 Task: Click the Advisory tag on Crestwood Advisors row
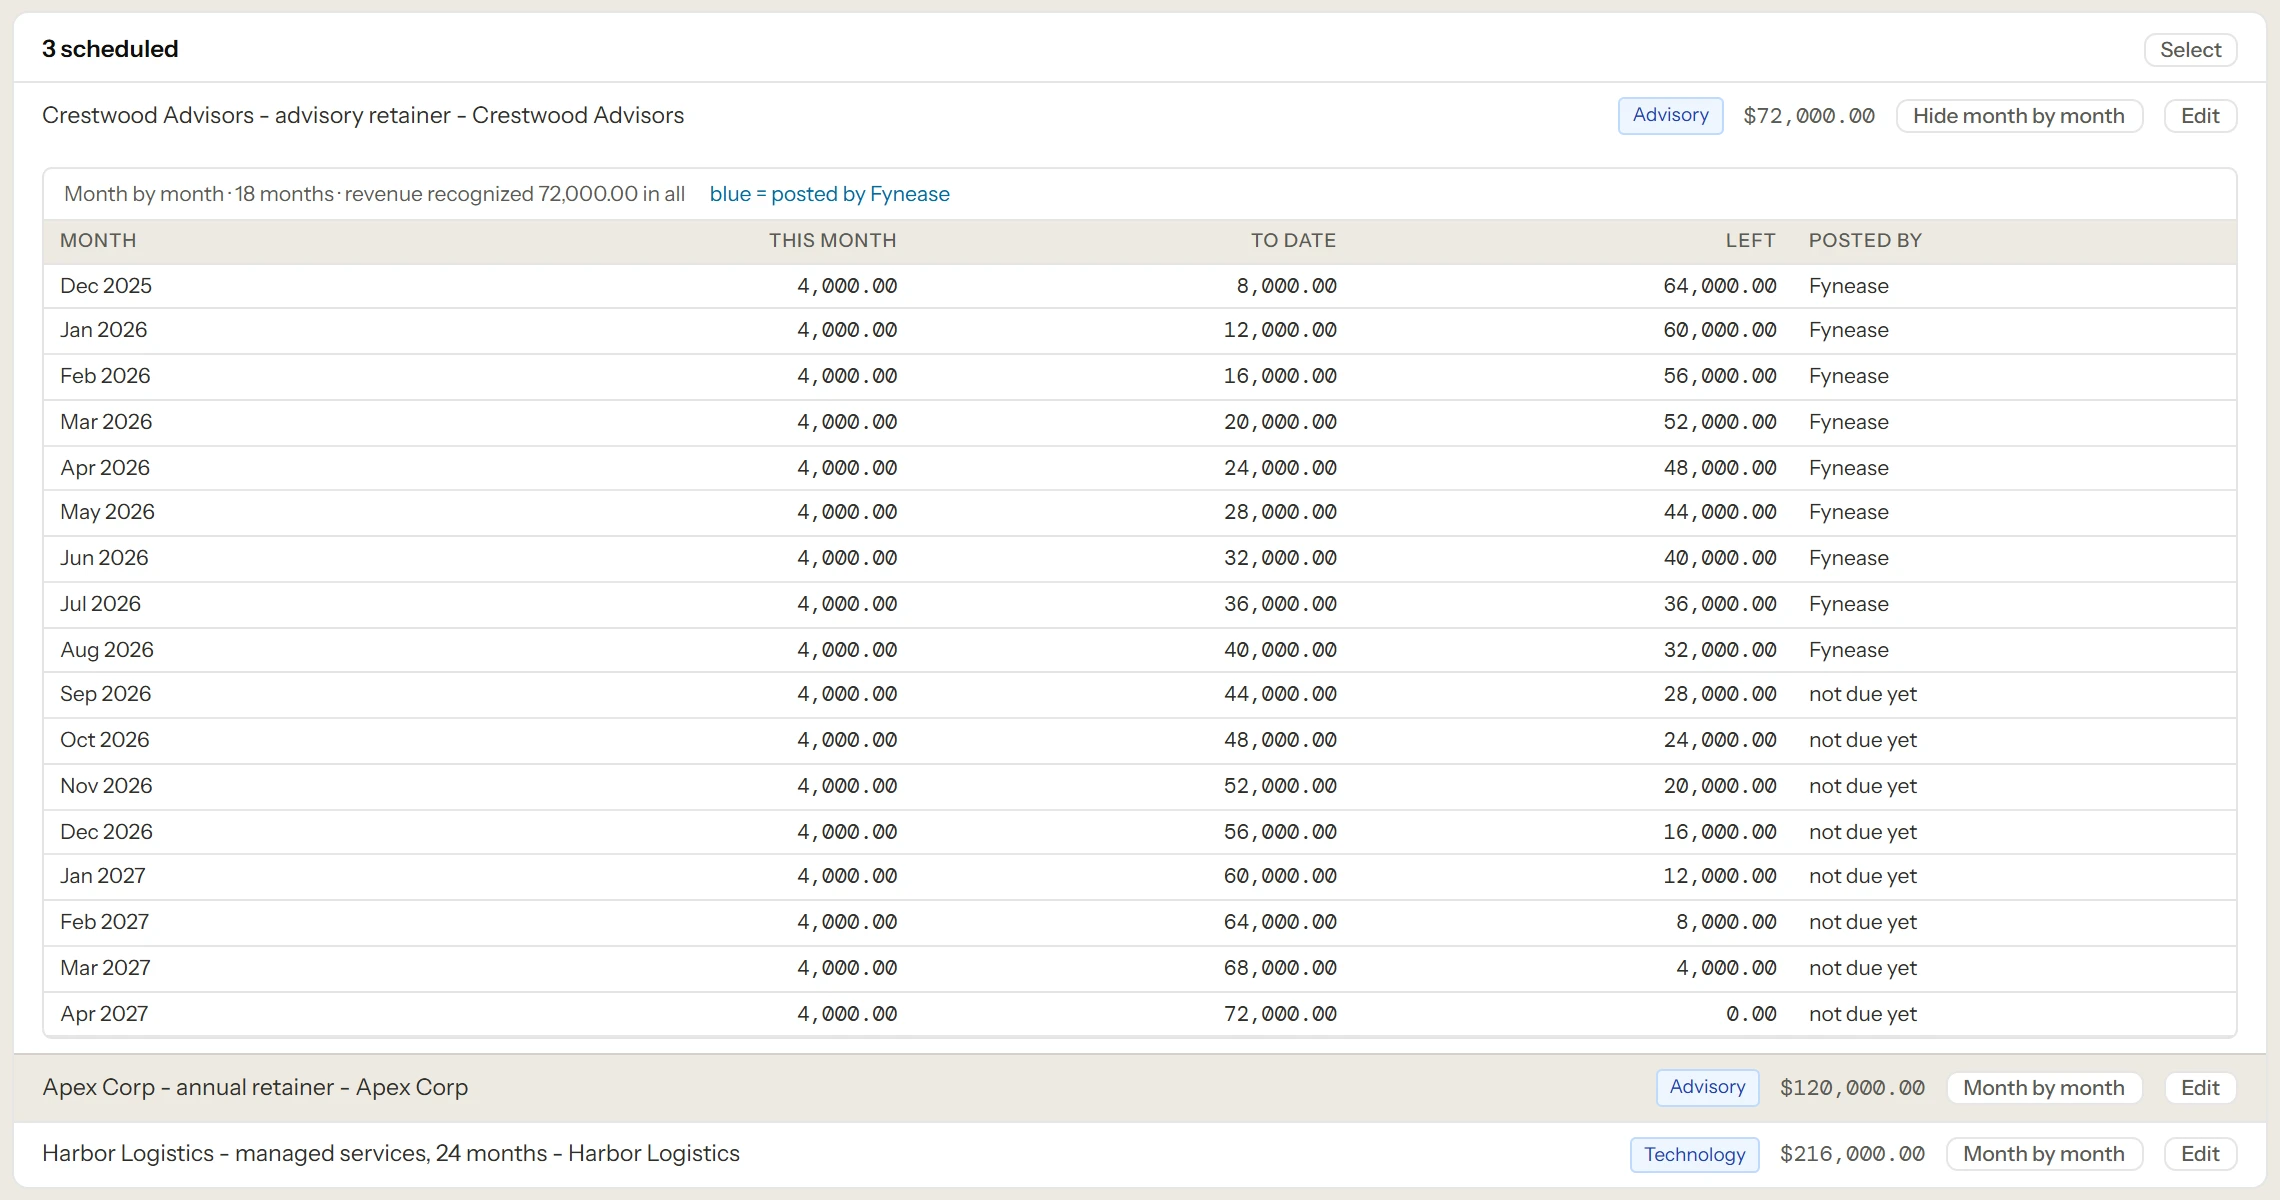click(1670, 115)
